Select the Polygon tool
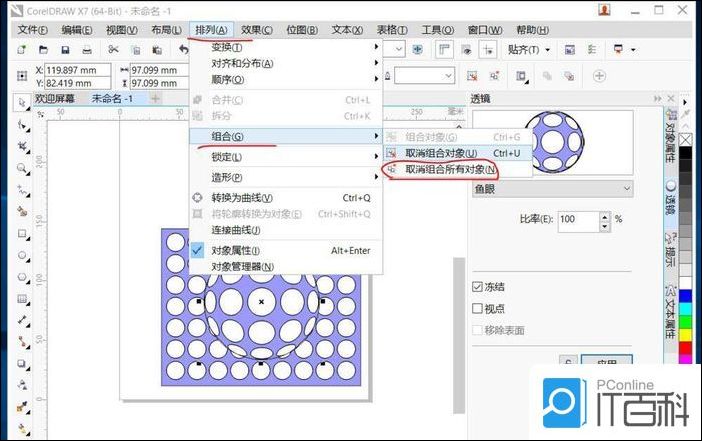Screen dimensions: 702x441 [22, 277]
